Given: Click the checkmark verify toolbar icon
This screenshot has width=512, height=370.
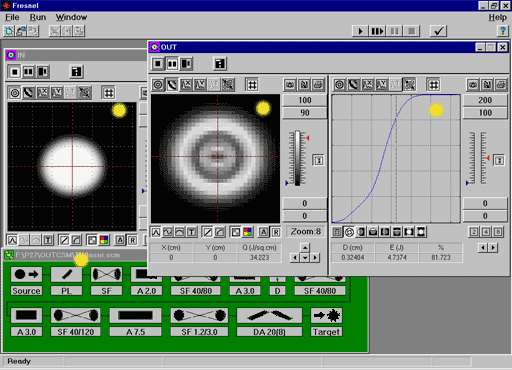Looking at the screenshot, I should coord(438,31).
